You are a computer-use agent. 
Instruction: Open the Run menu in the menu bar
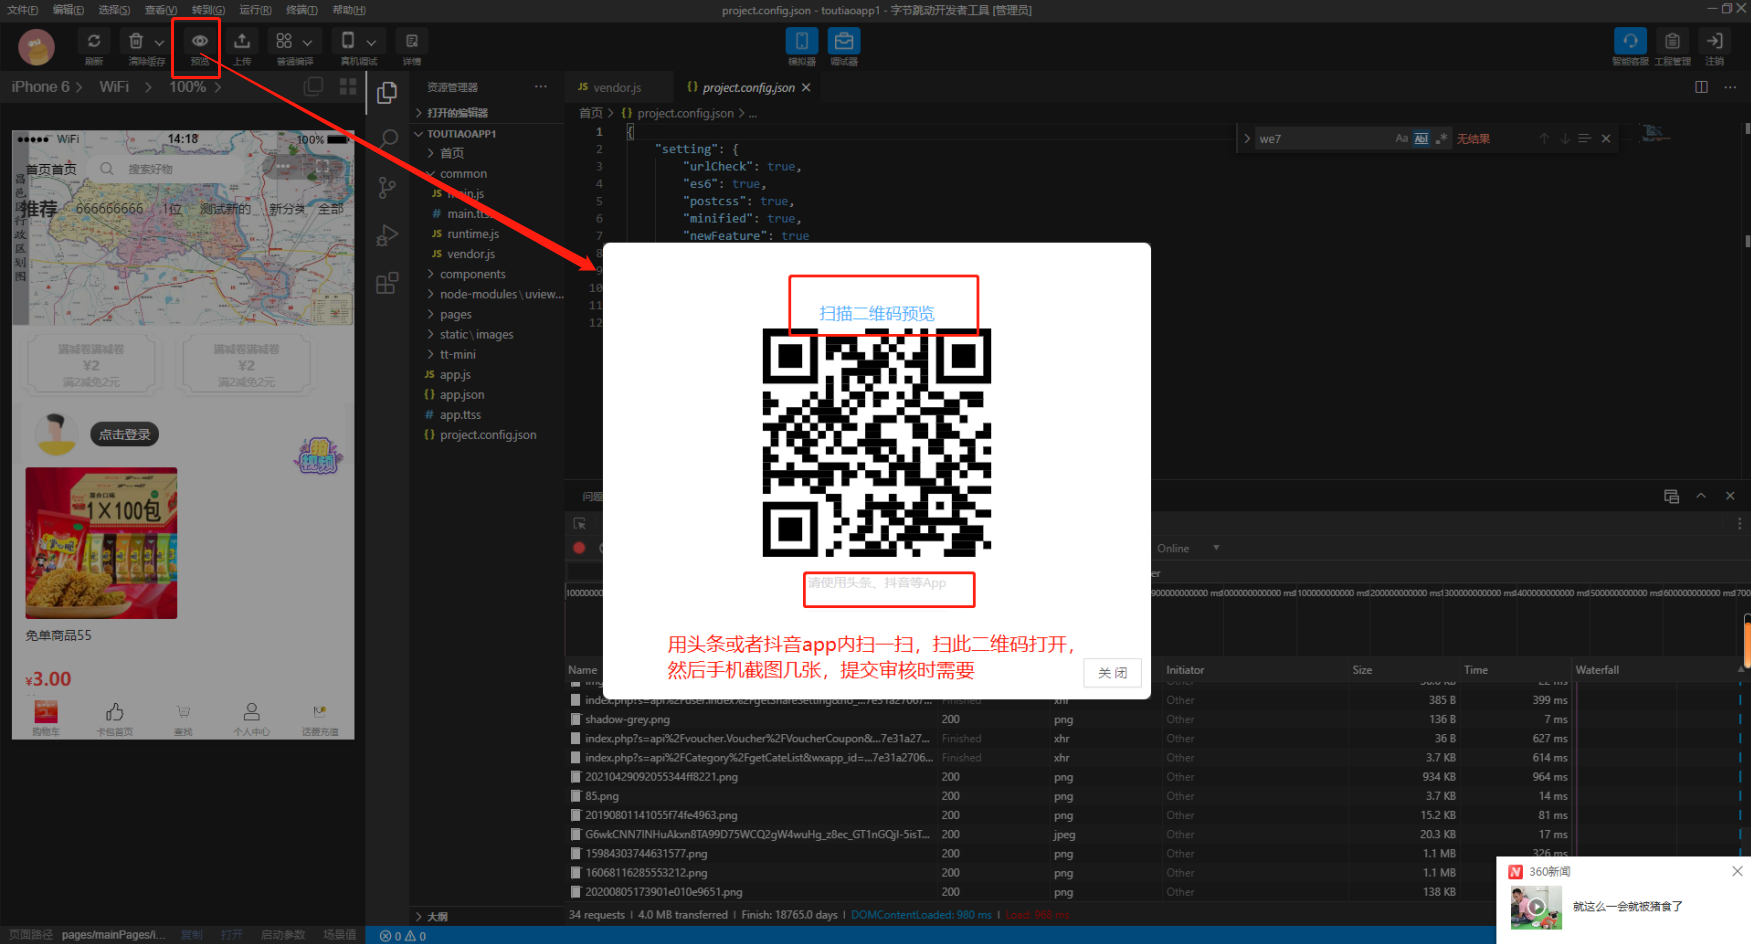[255, 10]
